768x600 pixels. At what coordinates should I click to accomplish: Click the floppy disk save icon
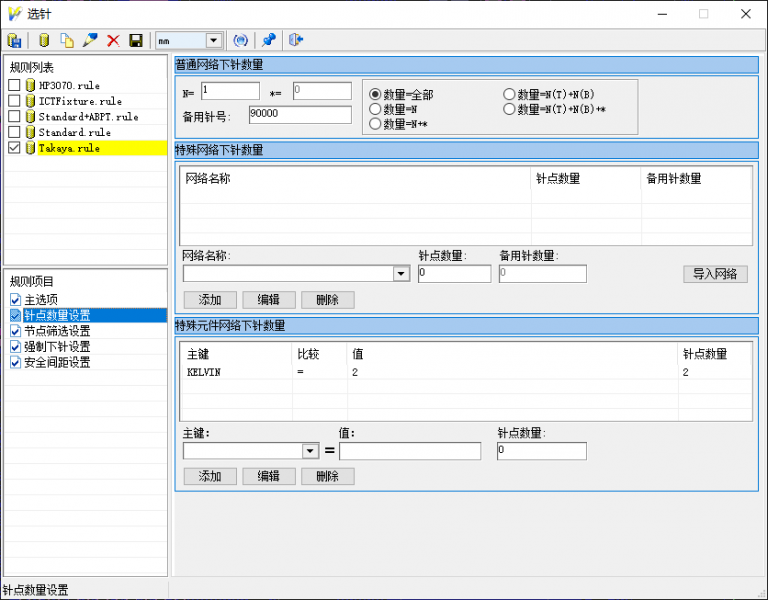[x=136, y=40]
